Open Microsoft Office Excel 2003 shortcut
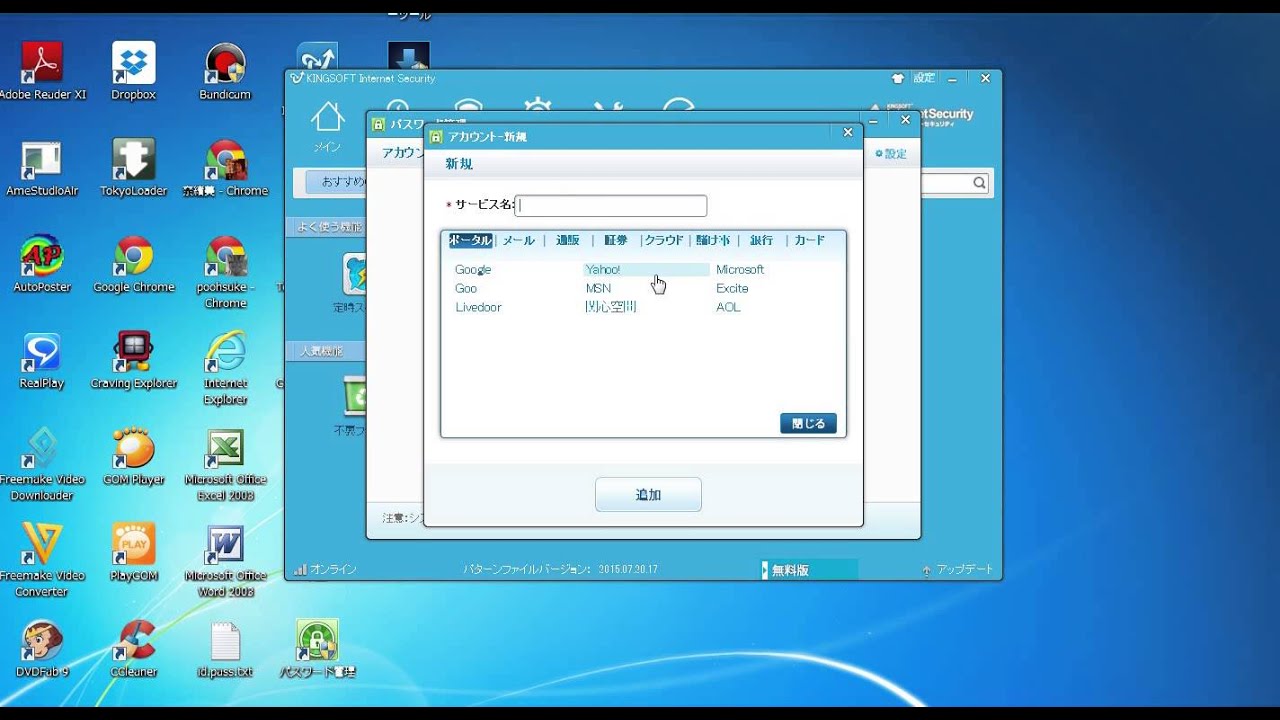The height and width of the screenshot is (720, 1280). [x=225, y=462]
